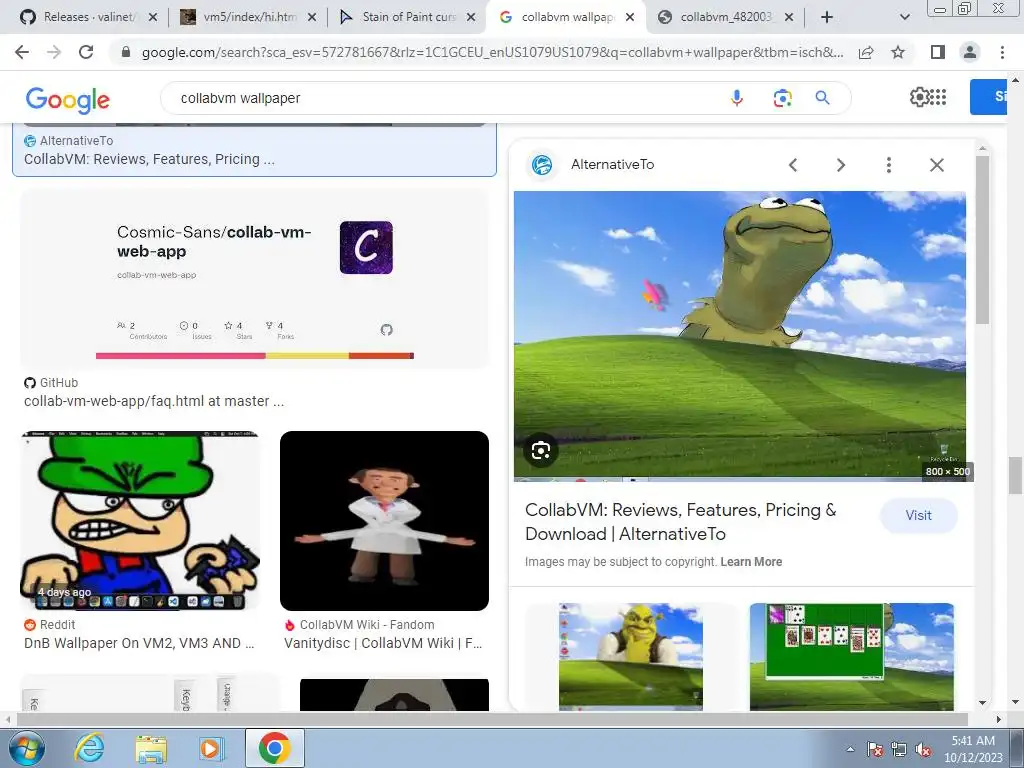1024x768 pixels.
Task: Click the page vertical scrollbar thumb
Action: pyautogui.click(x=1015, y=475)
